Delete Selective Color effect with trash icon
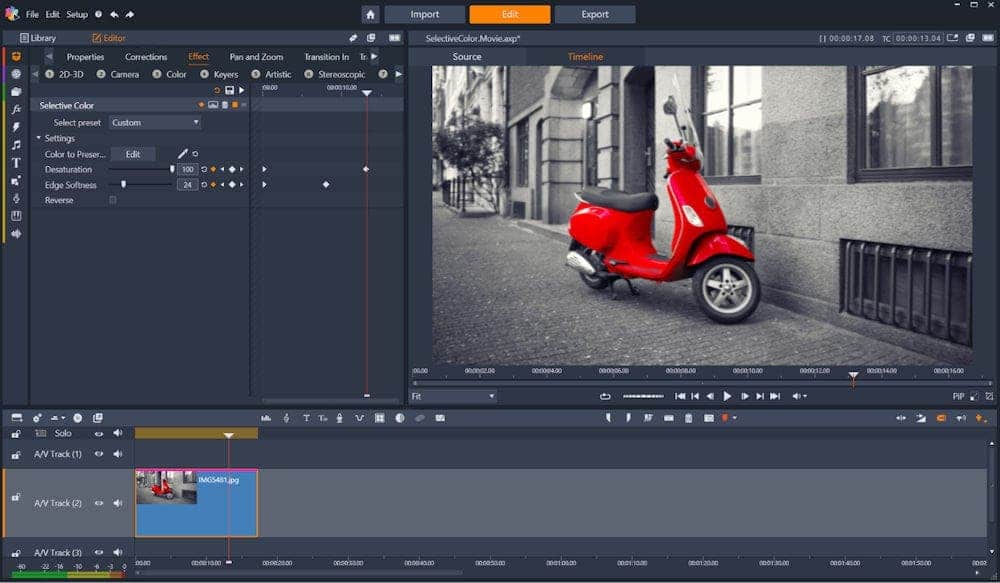Image resolution: width=1000 pixels, height=583 pixels. (224, 105)
